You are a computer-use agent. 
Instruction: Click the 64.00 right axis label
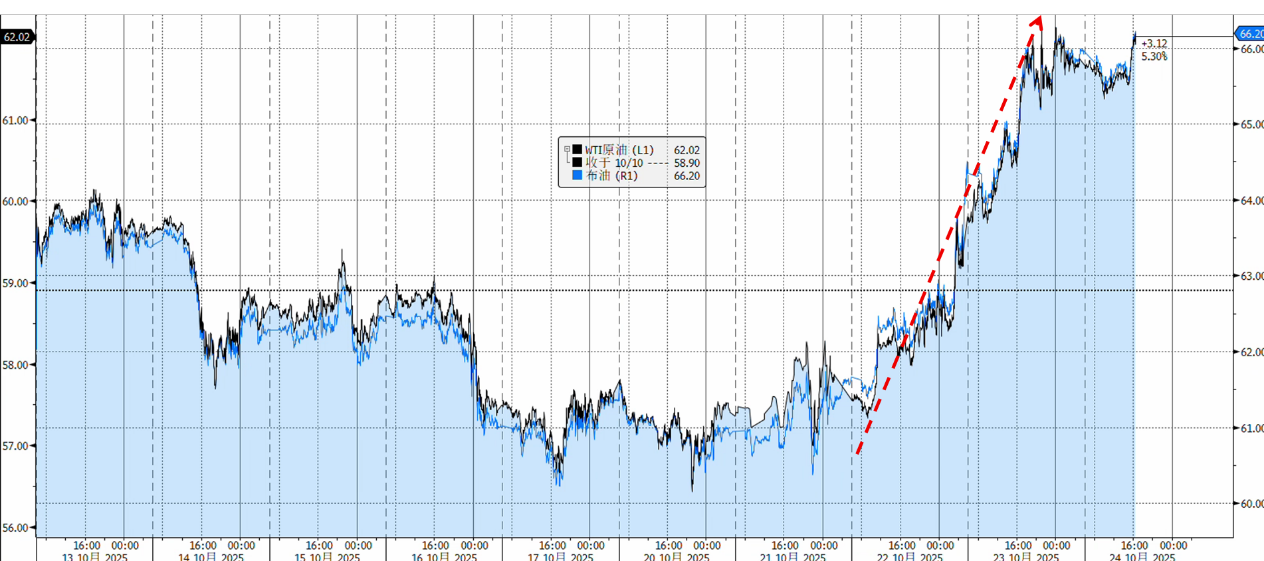[1250, 201]
